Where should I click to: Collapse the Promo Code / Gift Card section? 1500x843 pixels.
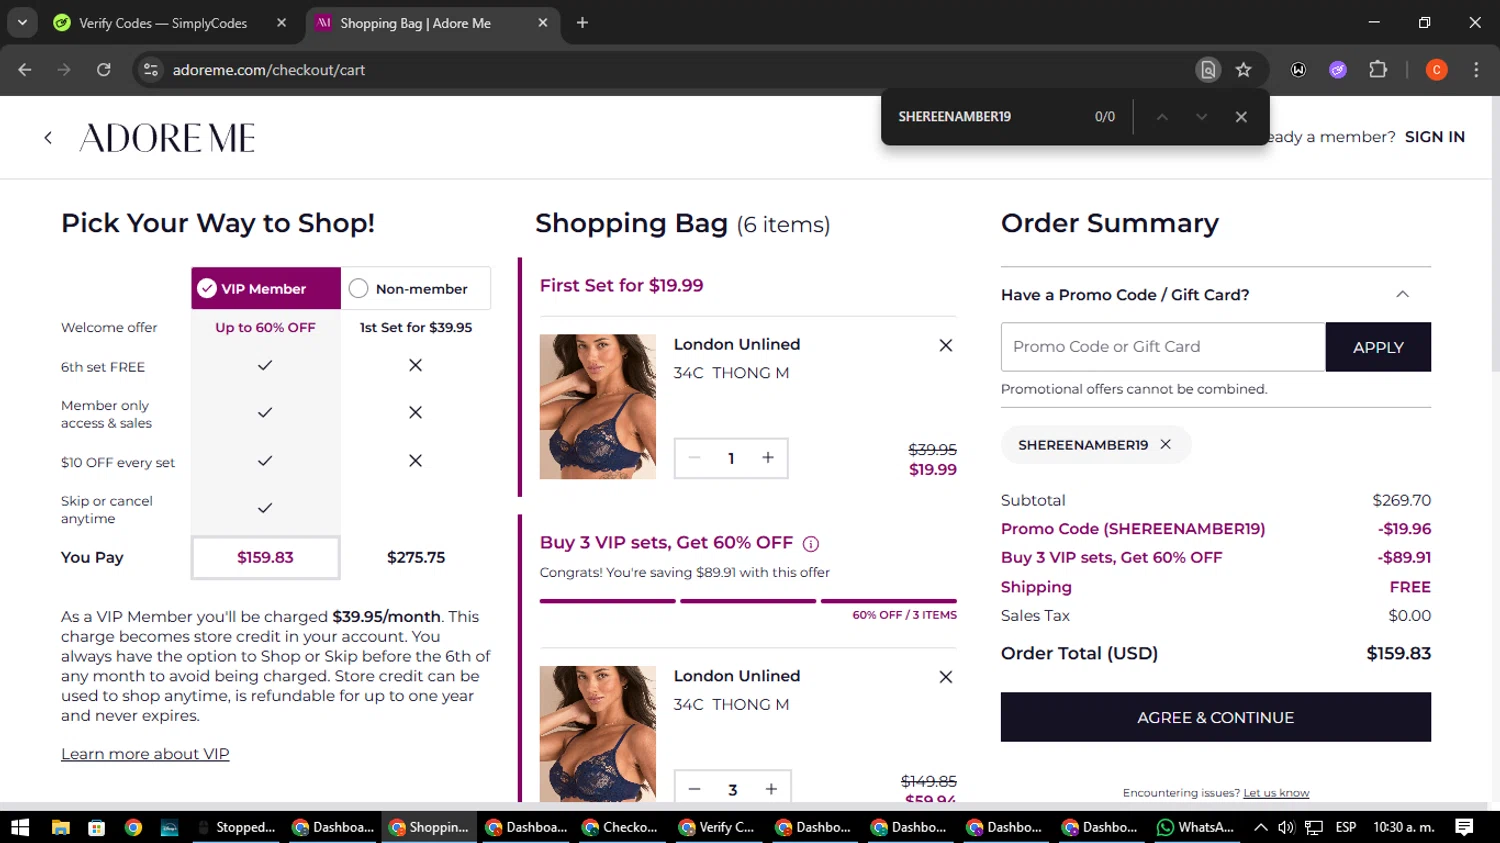pyautogui.click(x=1402, y=294)
